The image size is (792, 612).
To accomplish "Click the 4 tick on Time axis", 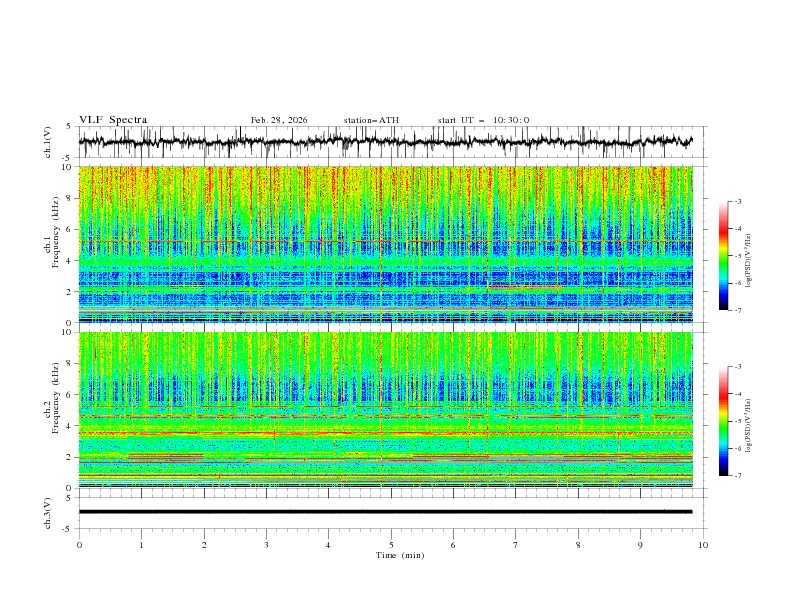I will click(x=328, y=545).
